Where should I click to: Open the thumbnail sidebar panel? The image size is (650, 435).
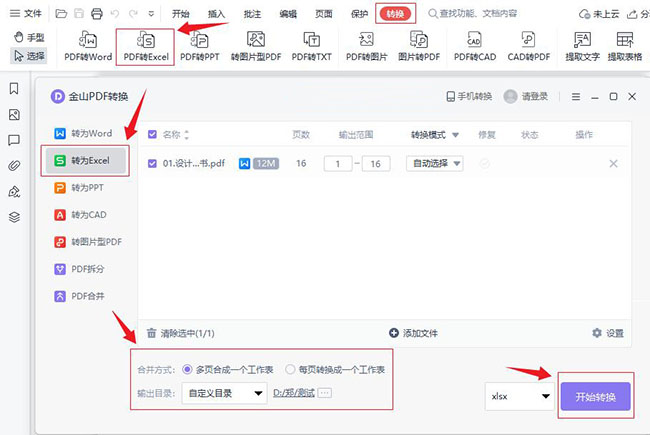point(14,114)
